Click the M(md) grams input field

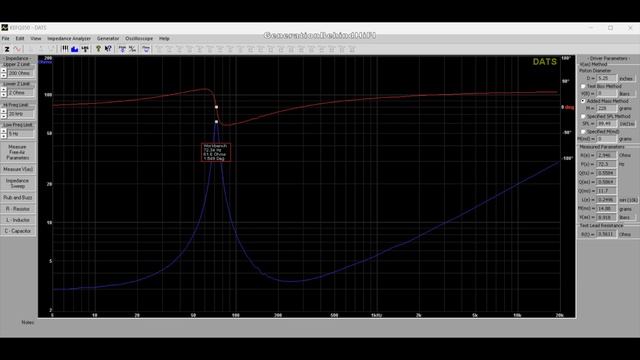606,139
